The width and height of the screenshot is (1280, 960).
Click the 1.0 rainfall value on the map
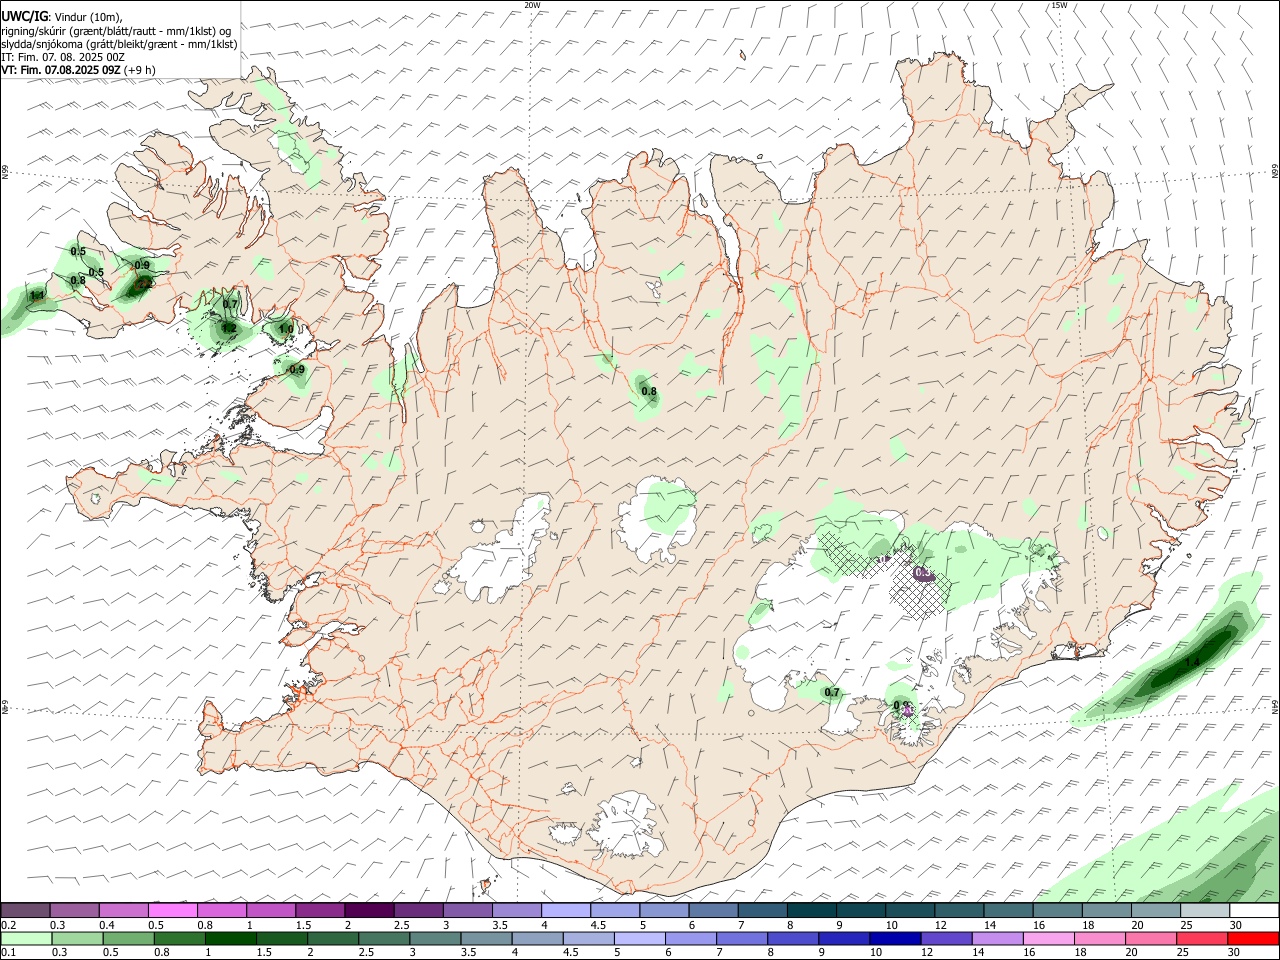point(285,329)
